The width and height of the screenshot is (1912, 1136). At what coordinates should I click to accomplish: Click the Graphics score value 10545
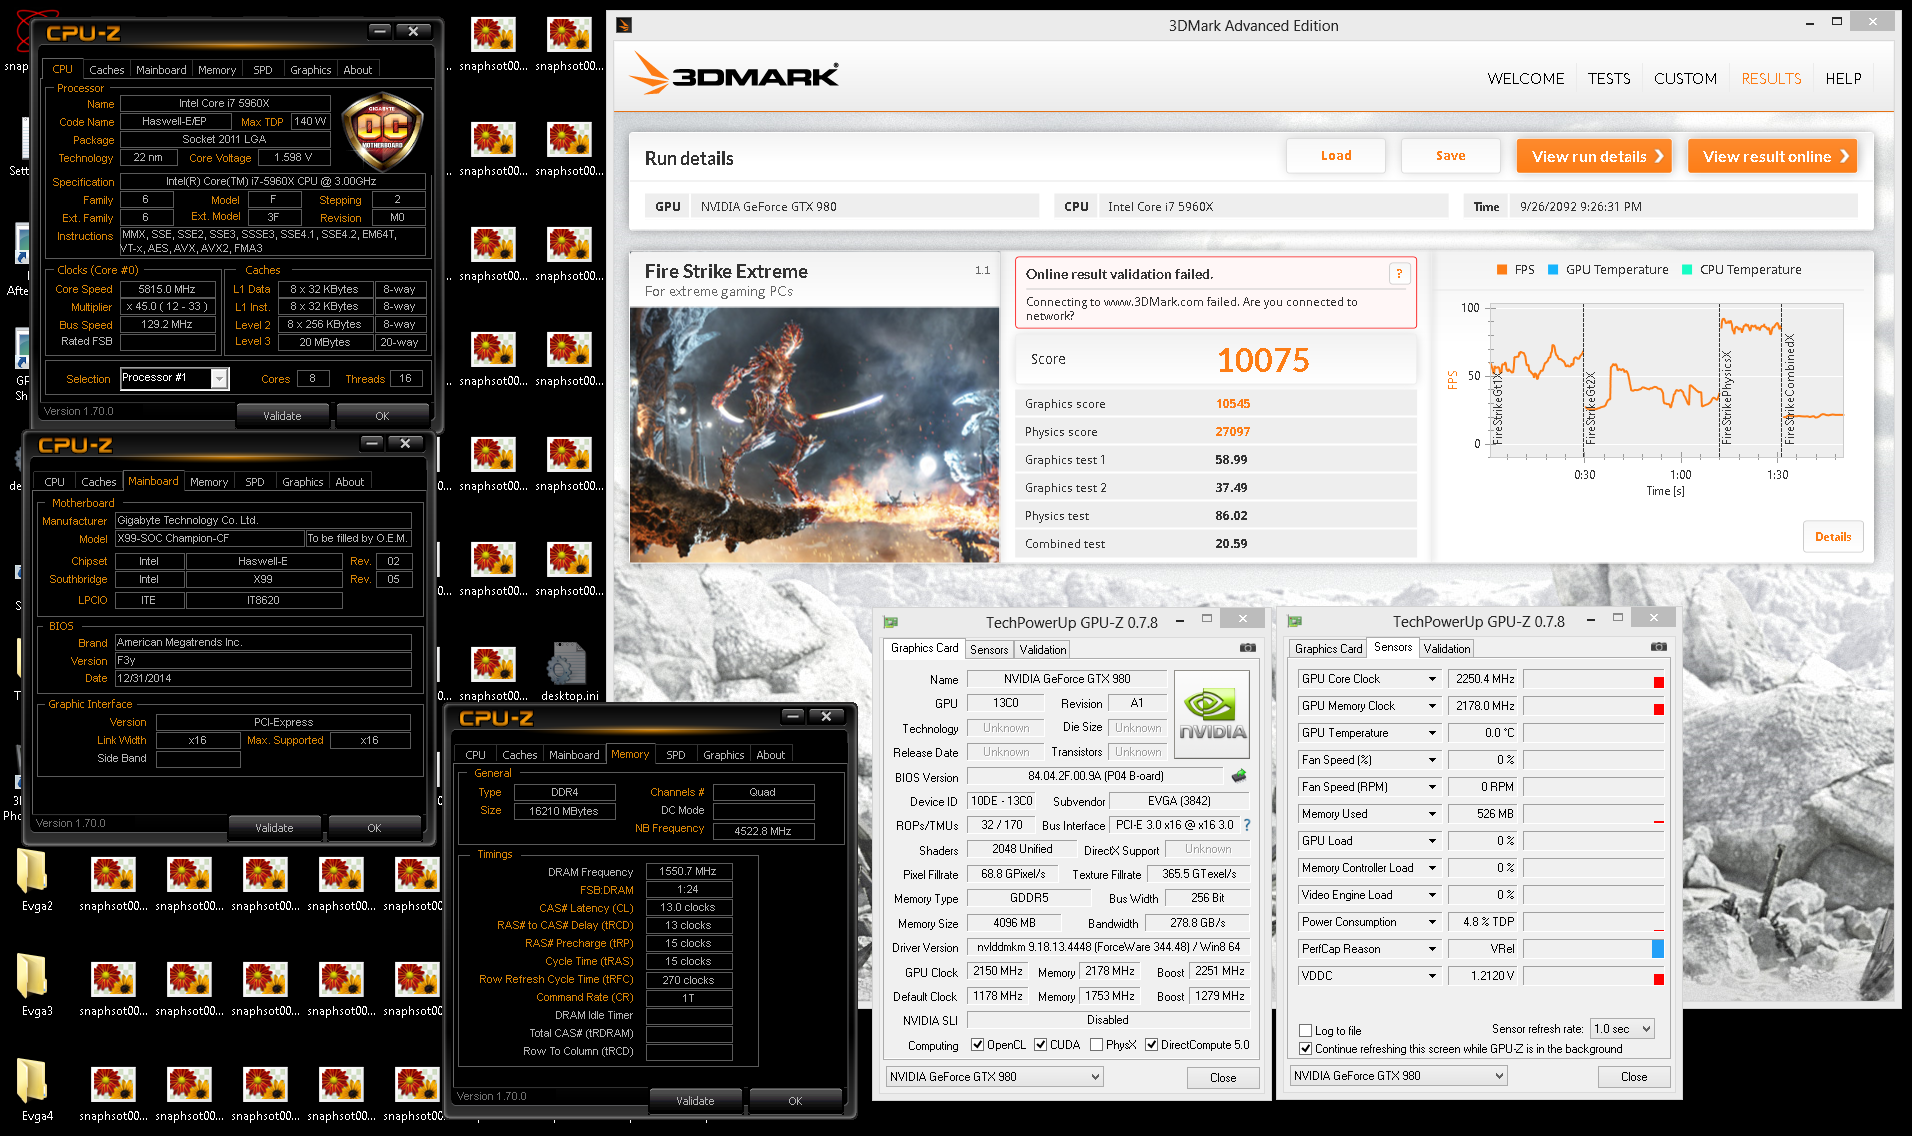1233,404
